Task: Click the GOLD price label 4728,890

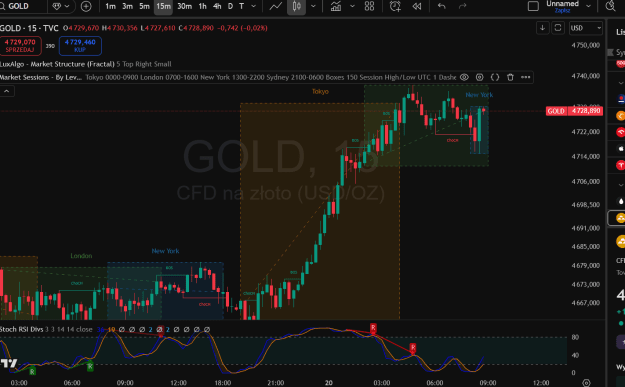Action: point(574,111)
